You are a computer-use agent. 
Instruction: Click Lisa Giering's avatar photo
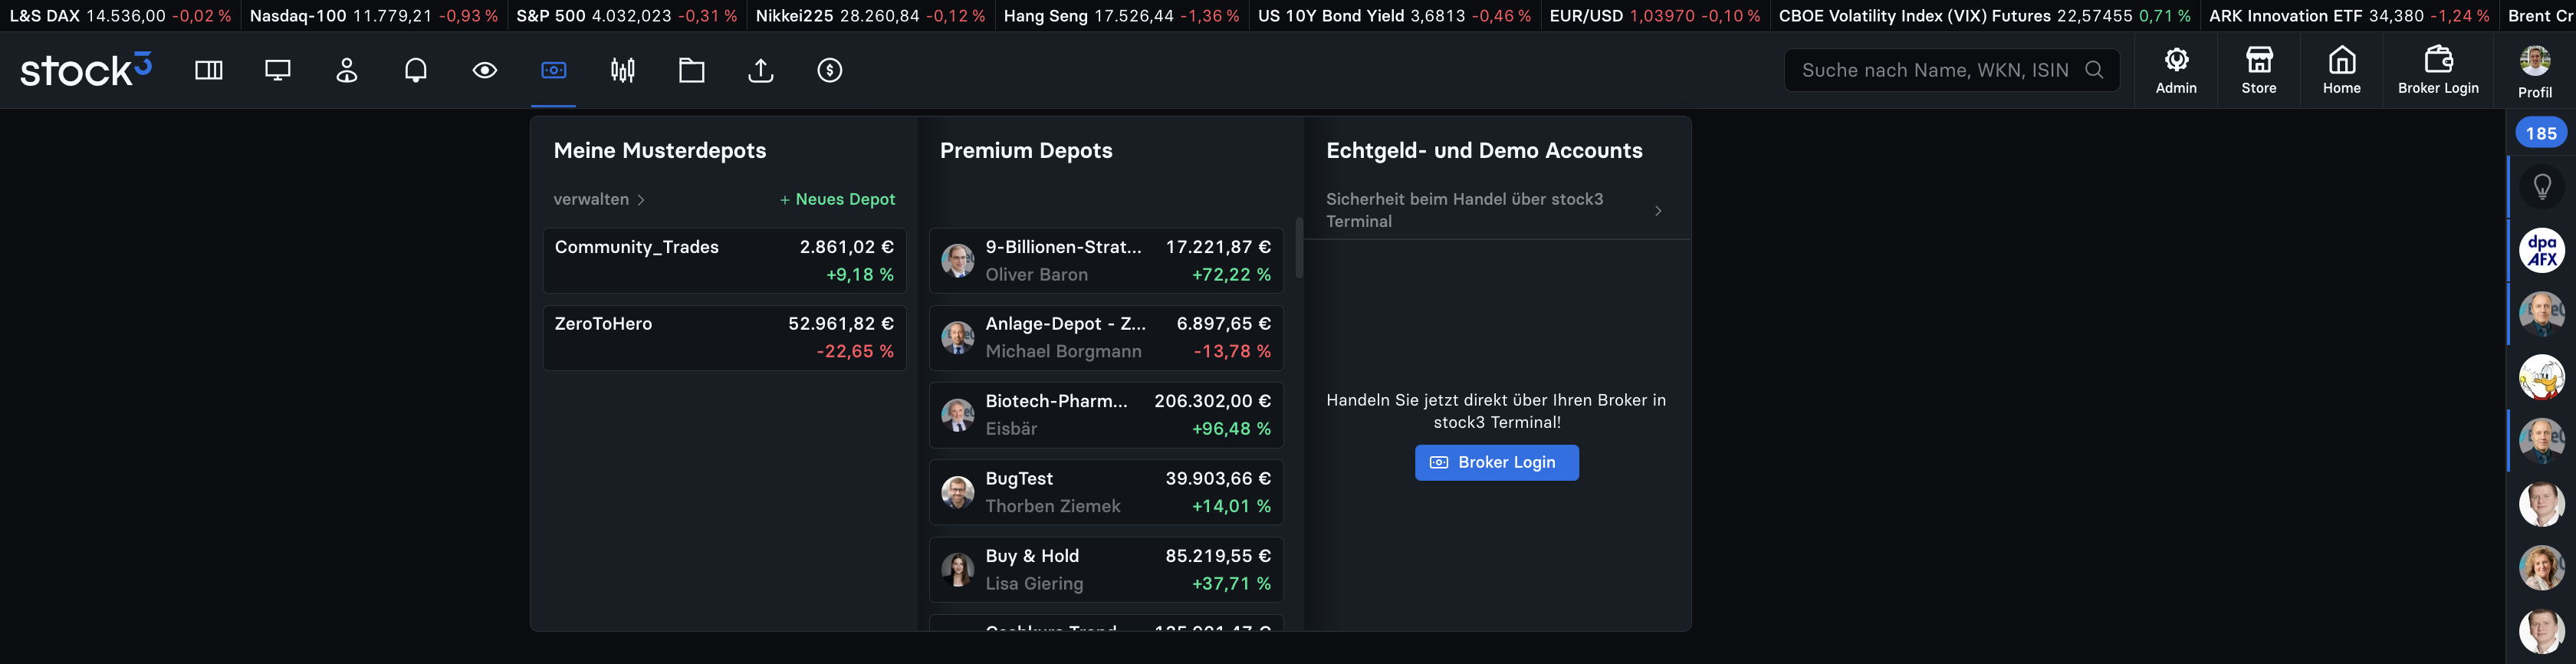tap(957, 569)
